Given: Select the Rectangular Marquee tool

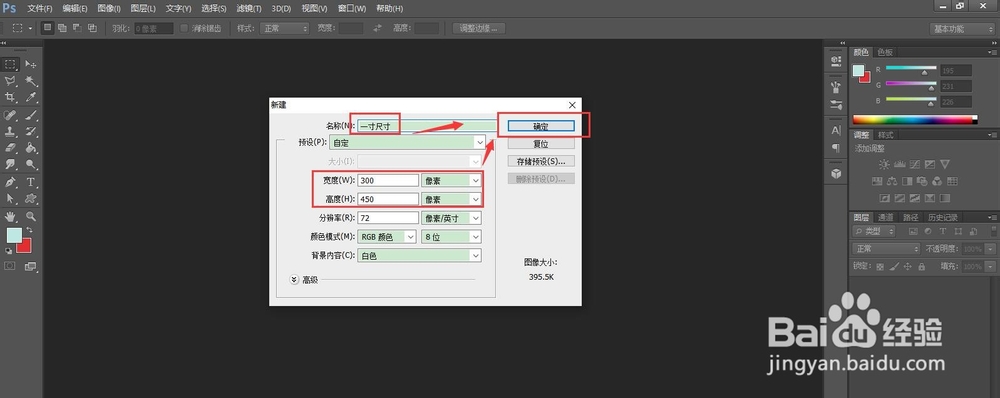Looking at the screenshot, I should 10,64.
